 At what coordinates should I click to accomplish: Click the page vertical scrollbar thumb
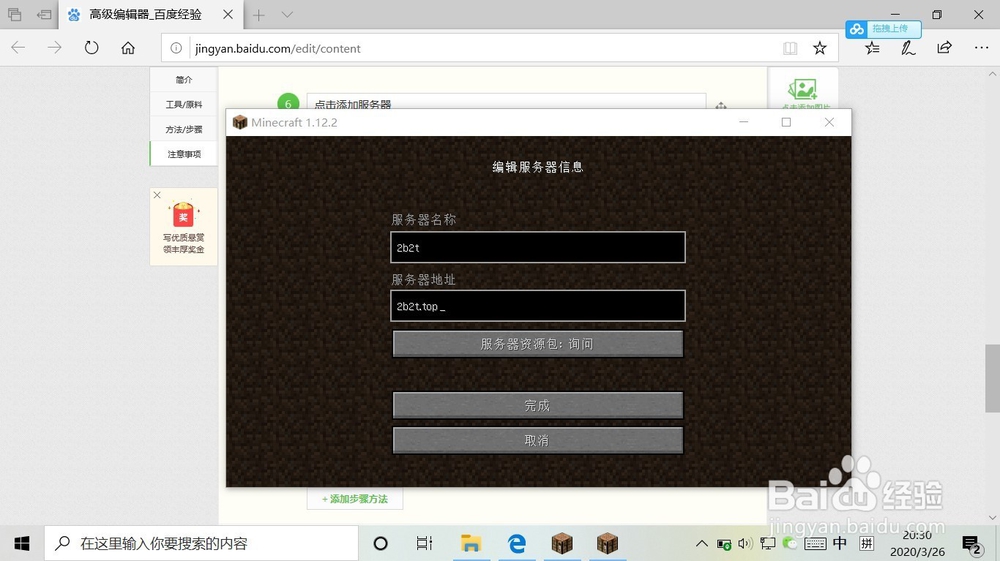[992, 378]
